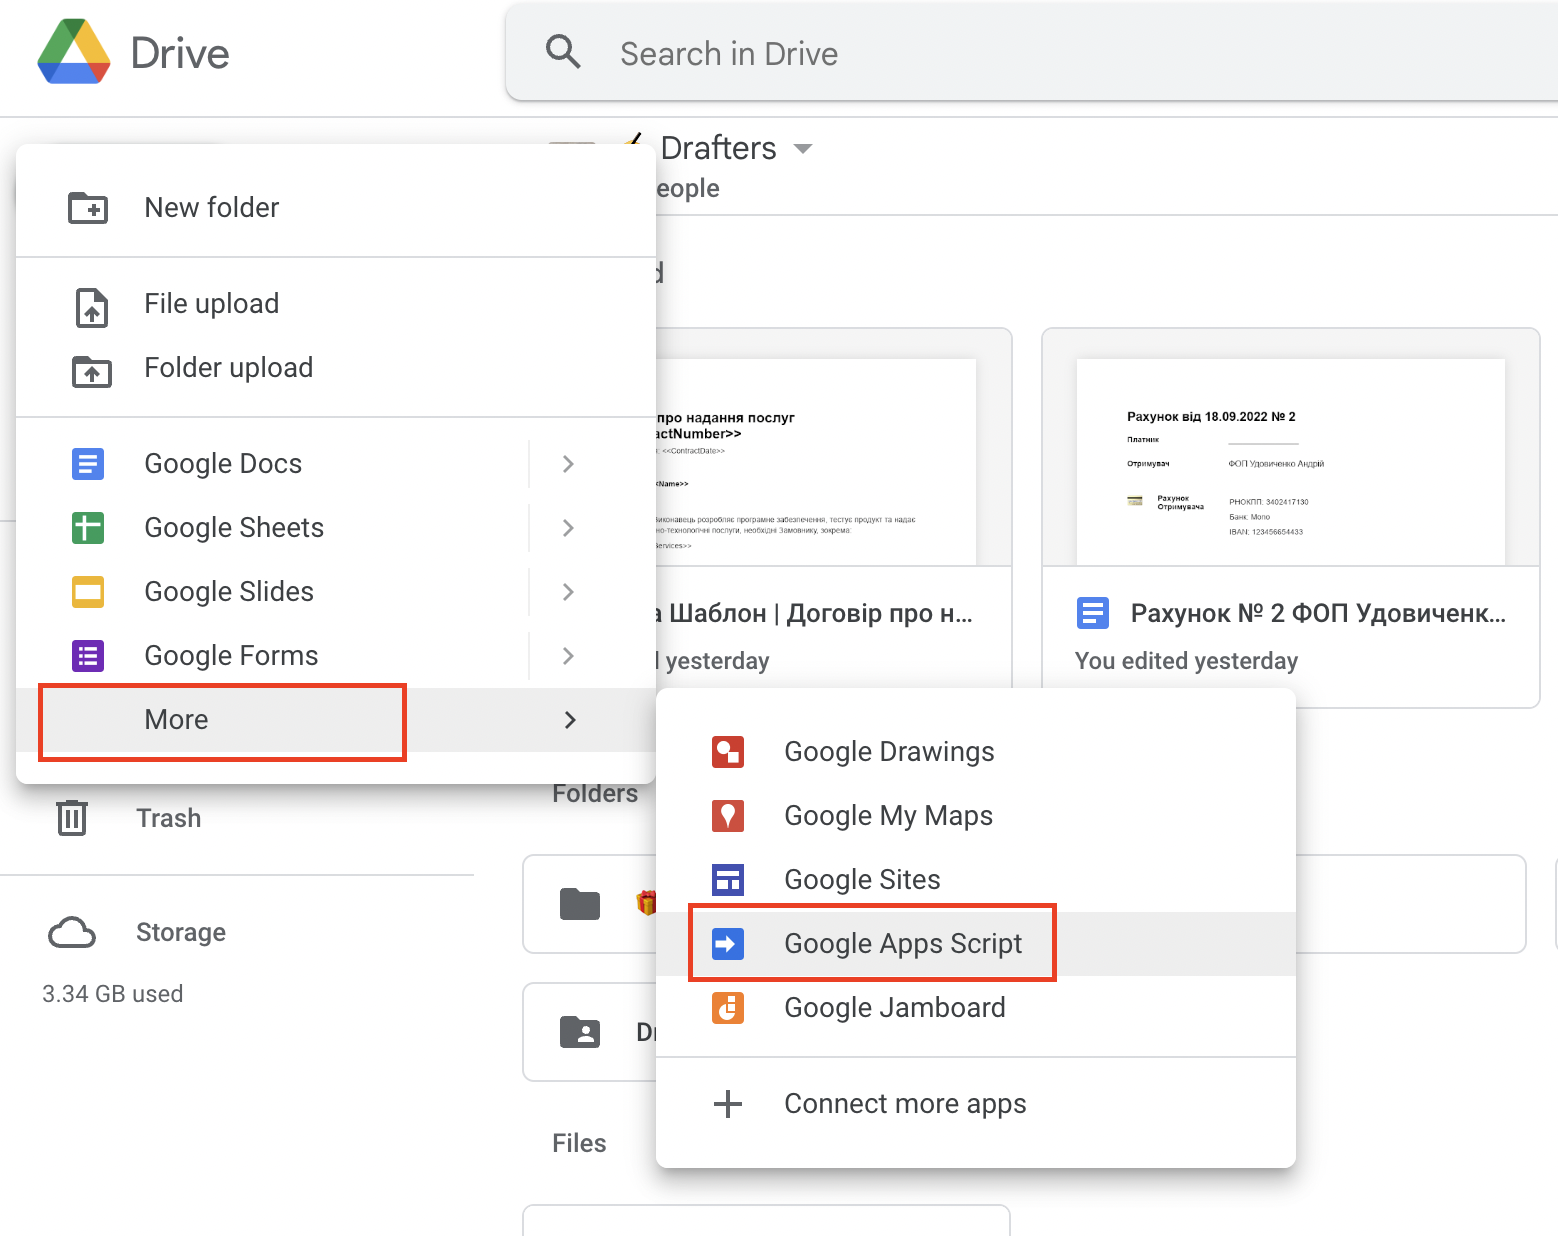Viewport: 1558px width, 1236px height.
Task: Click Connect more apps
Action: [904, 1104]
